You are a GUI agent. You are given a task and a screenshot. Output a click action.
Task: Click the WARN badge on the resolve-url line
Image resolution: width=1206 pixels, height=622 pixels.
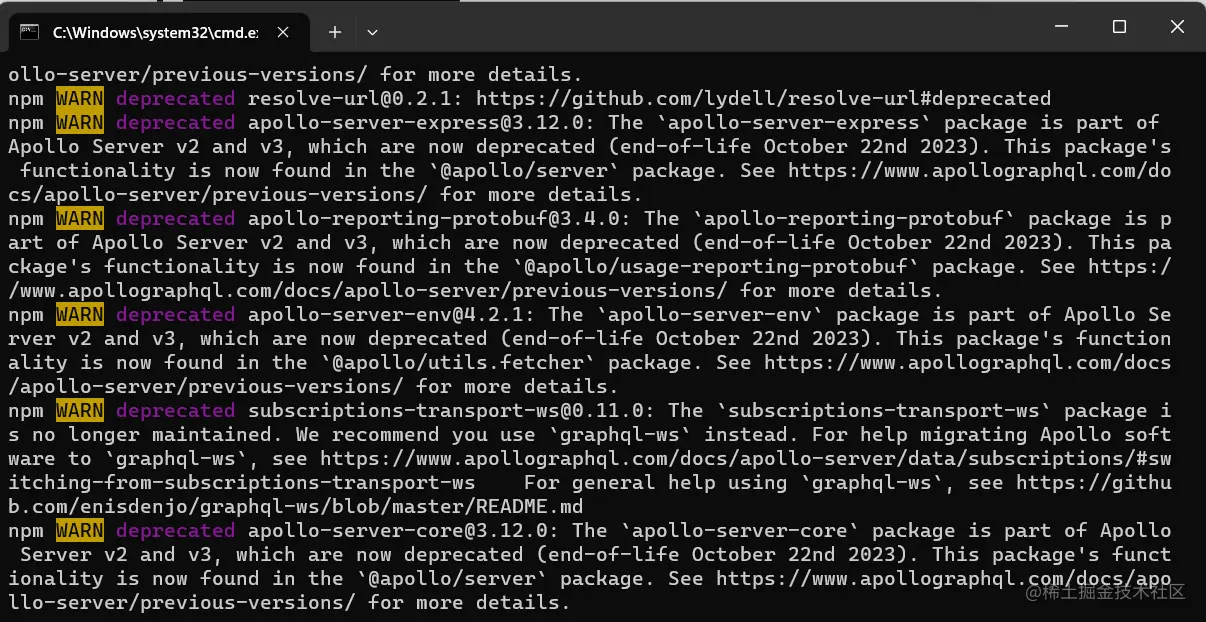coord(80,99)
